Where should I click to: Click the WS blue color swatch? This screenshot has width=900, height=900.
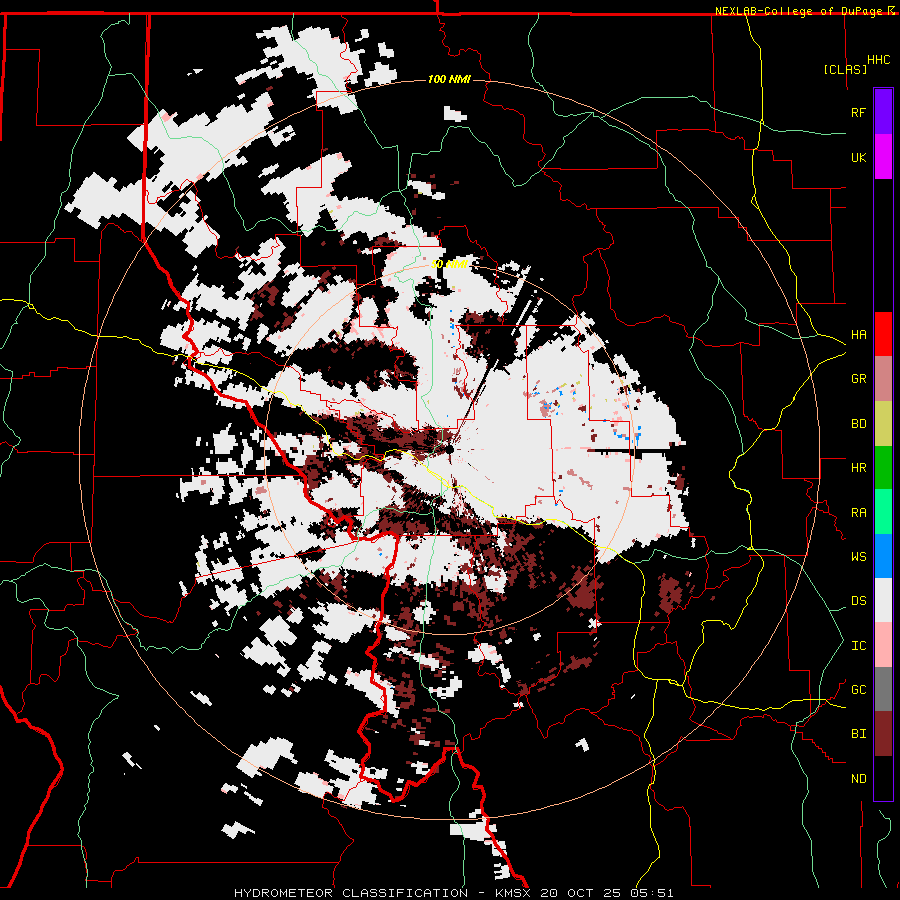[x=883, y=556]
